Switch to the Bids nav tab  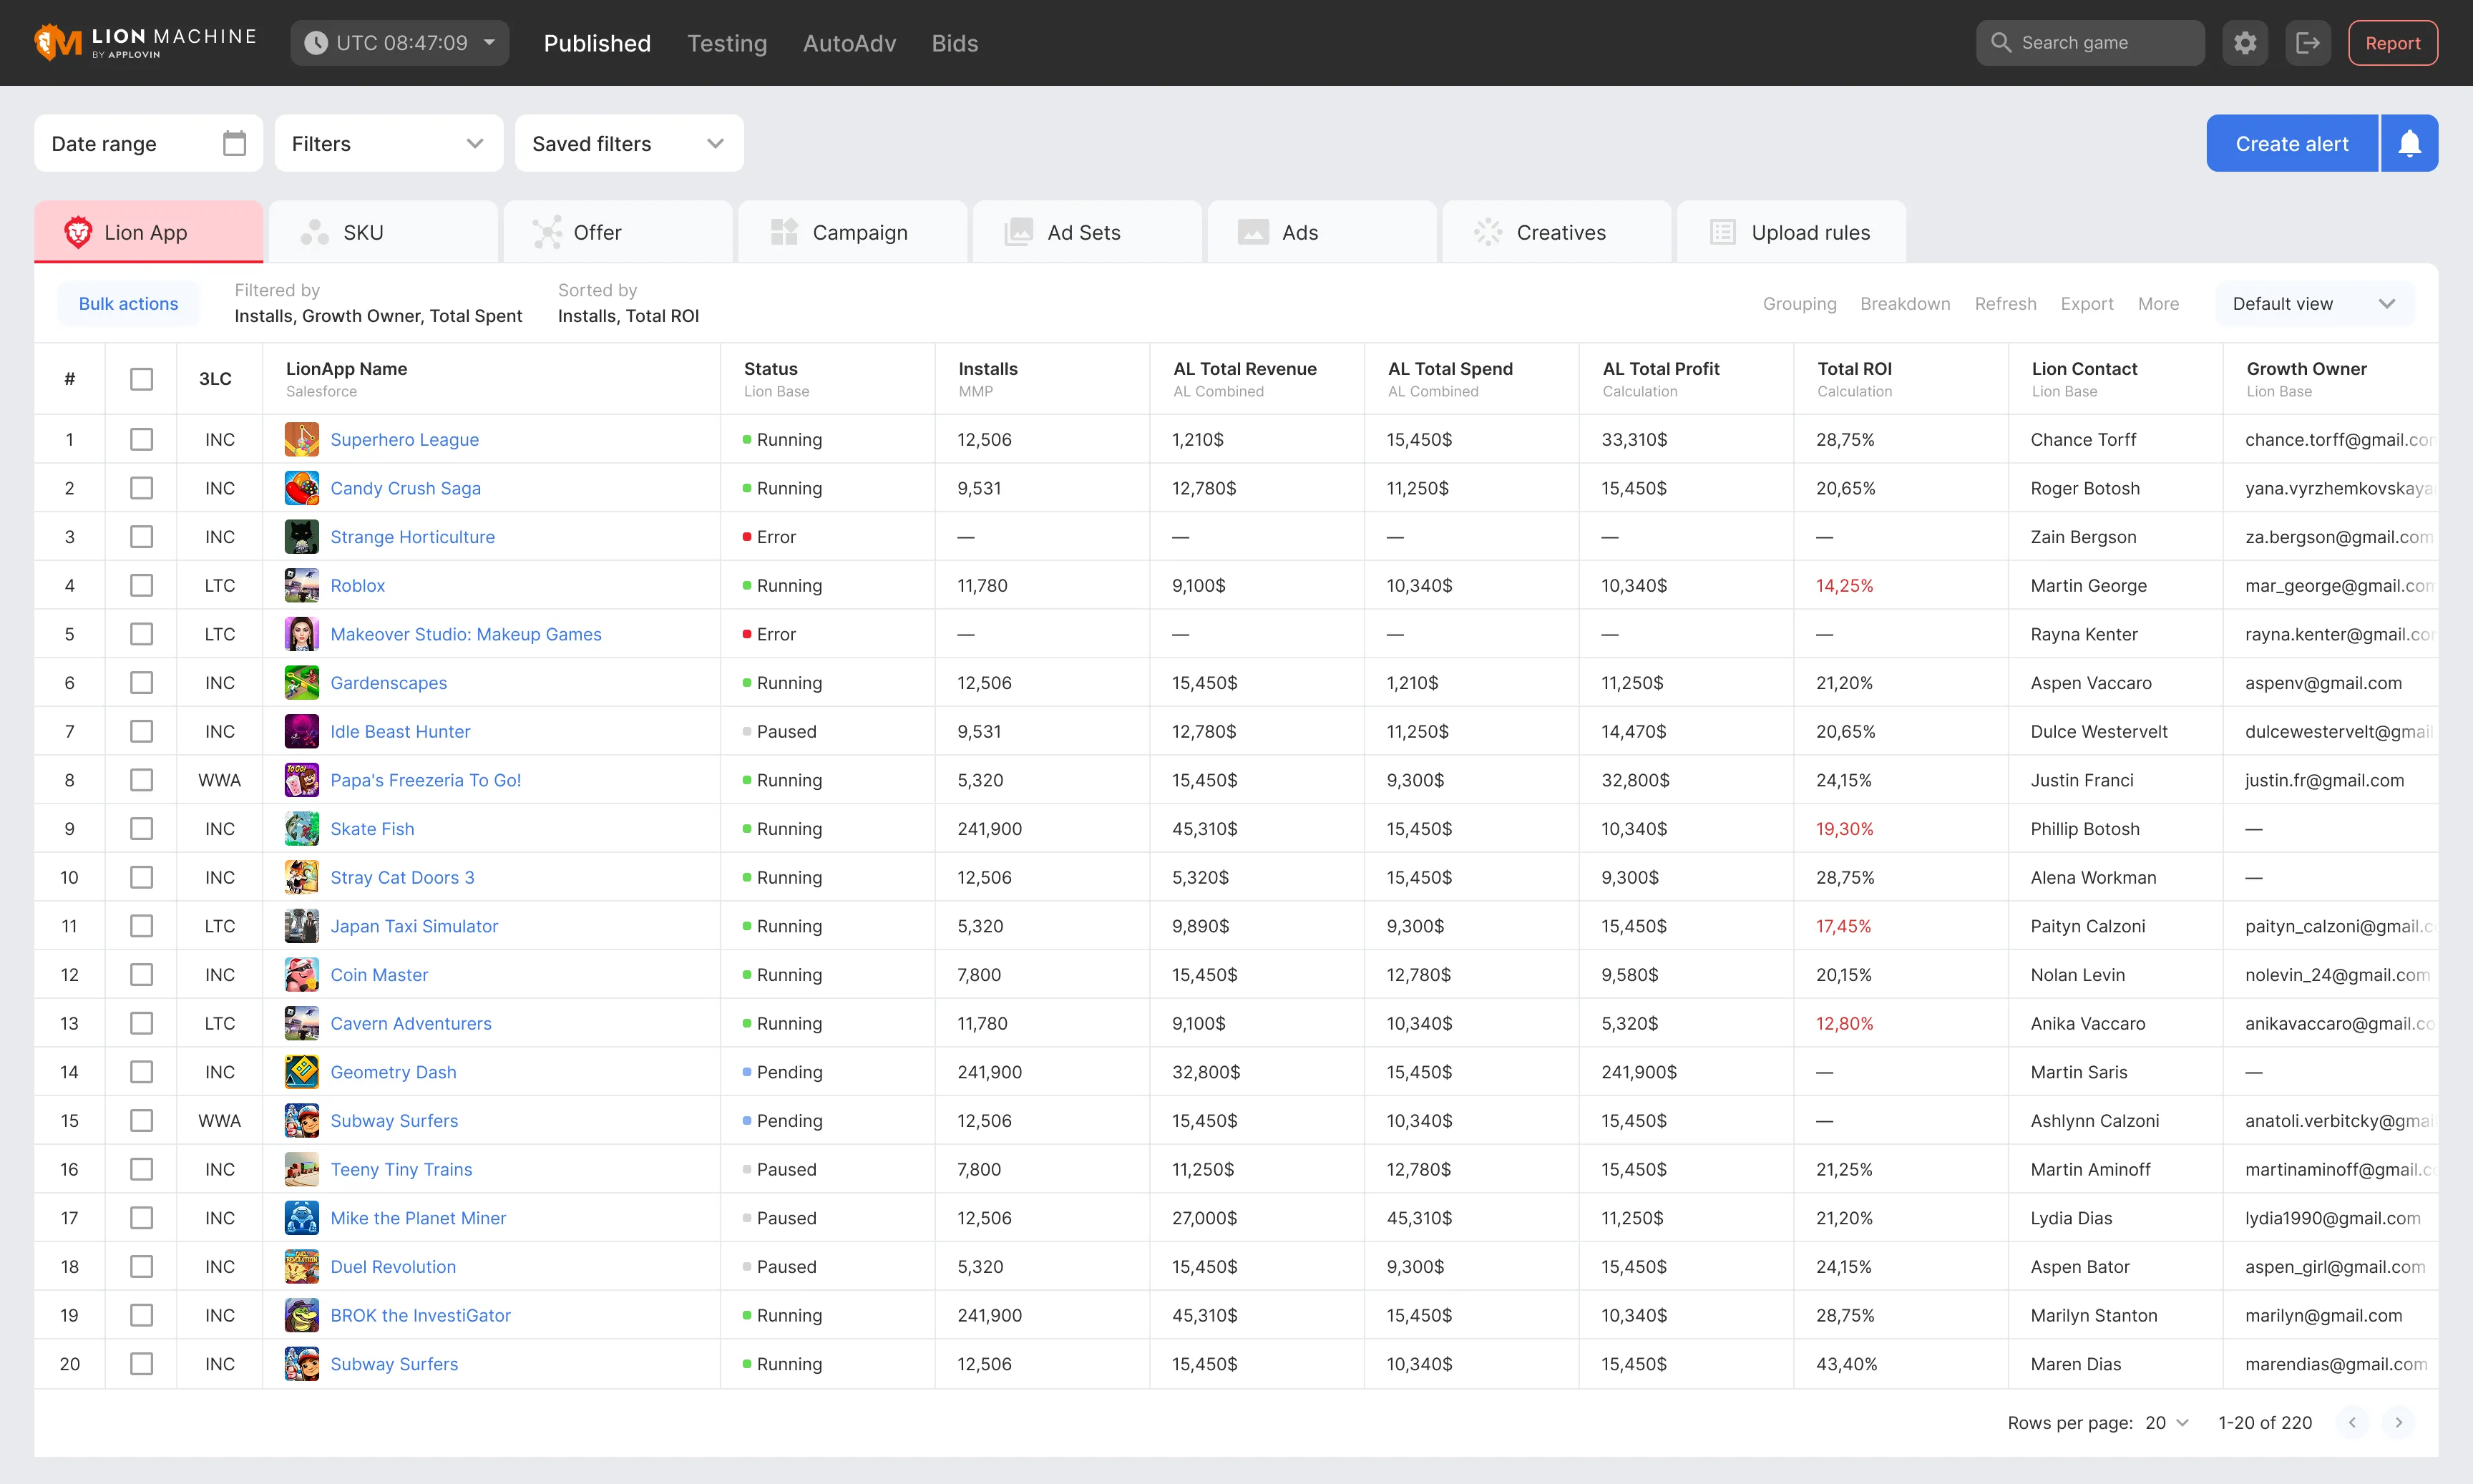click(x=955, y=43)
